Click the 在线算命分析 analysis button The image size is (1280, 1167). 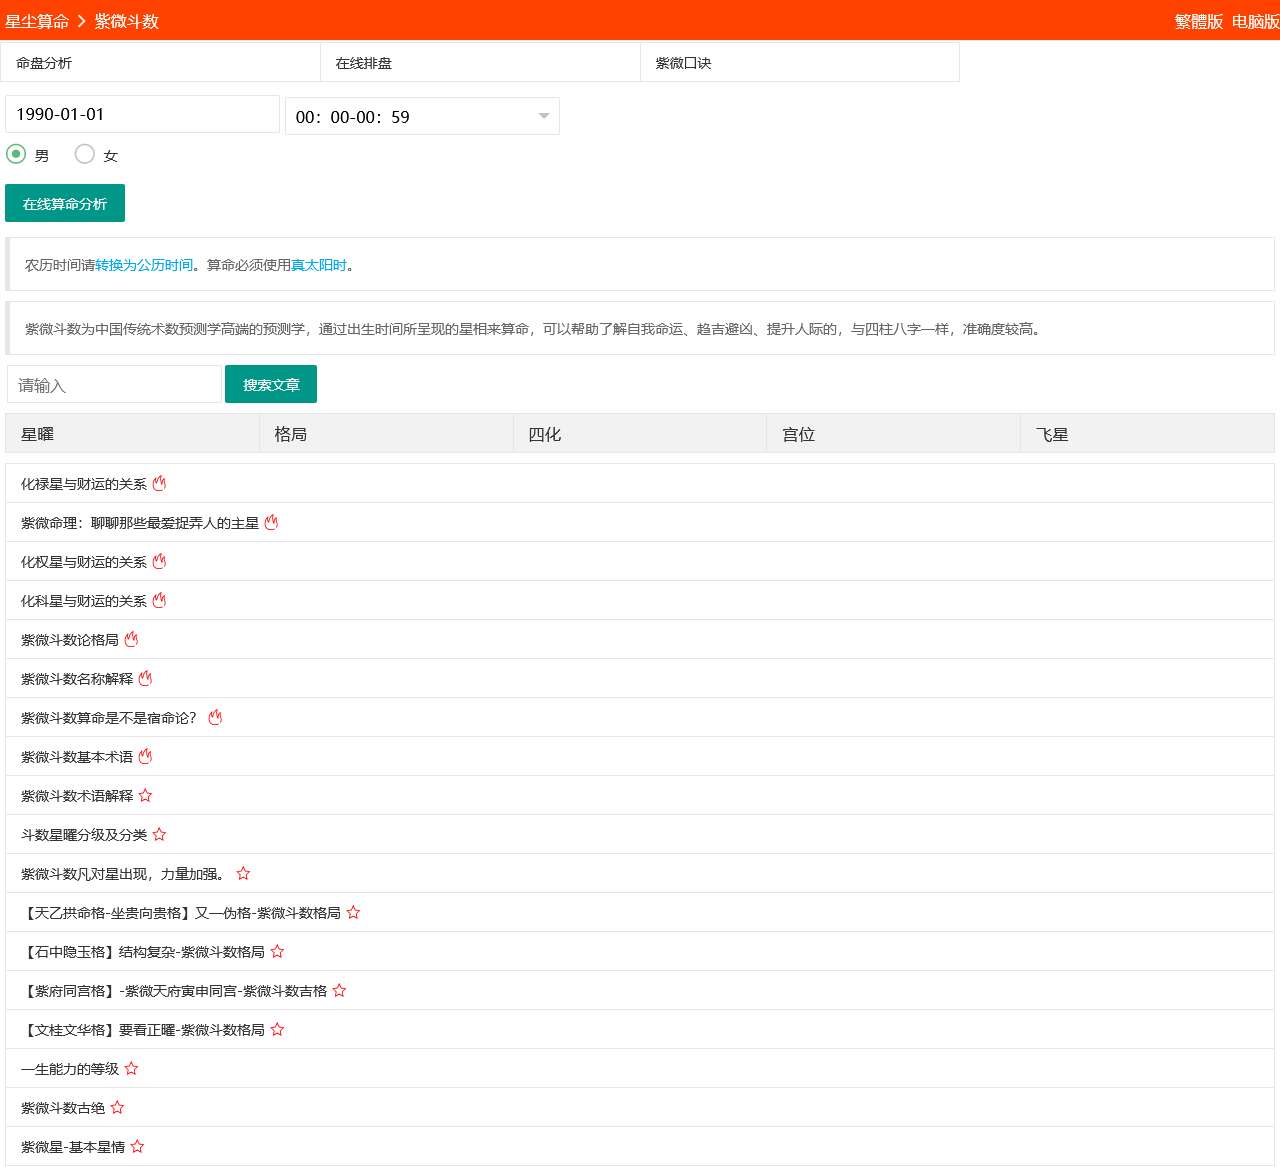[64, 203]
